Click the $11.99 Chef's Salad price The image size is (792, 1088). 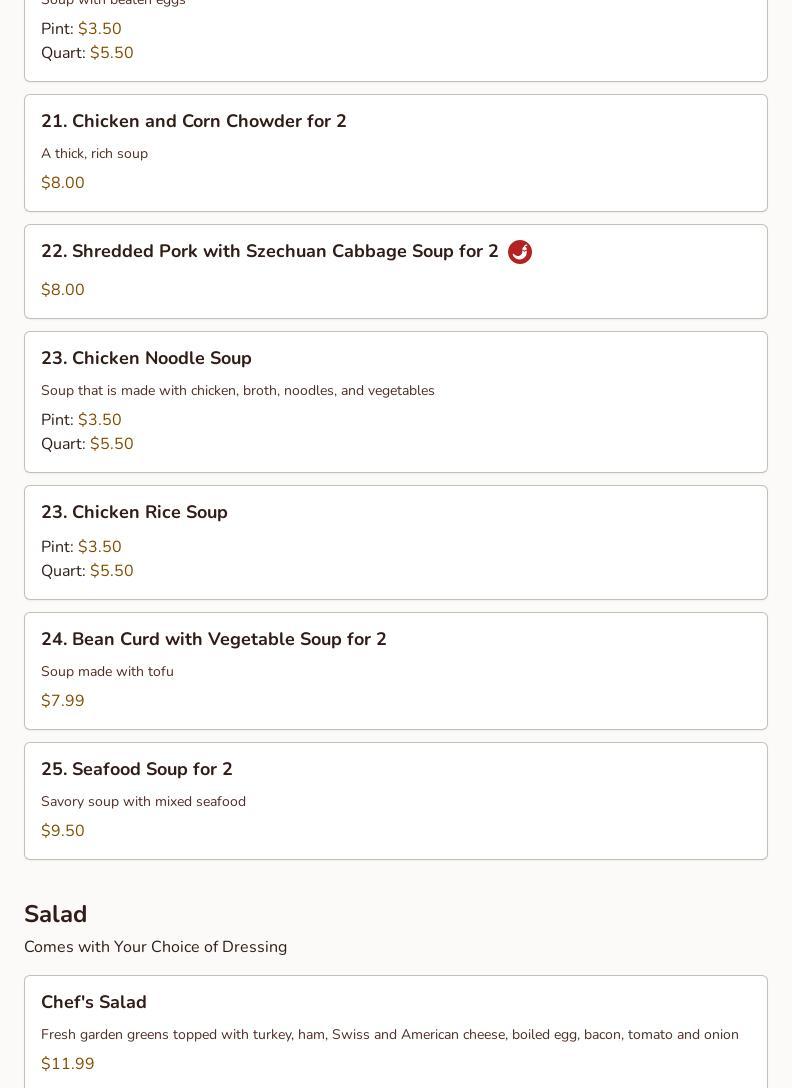67,1064
